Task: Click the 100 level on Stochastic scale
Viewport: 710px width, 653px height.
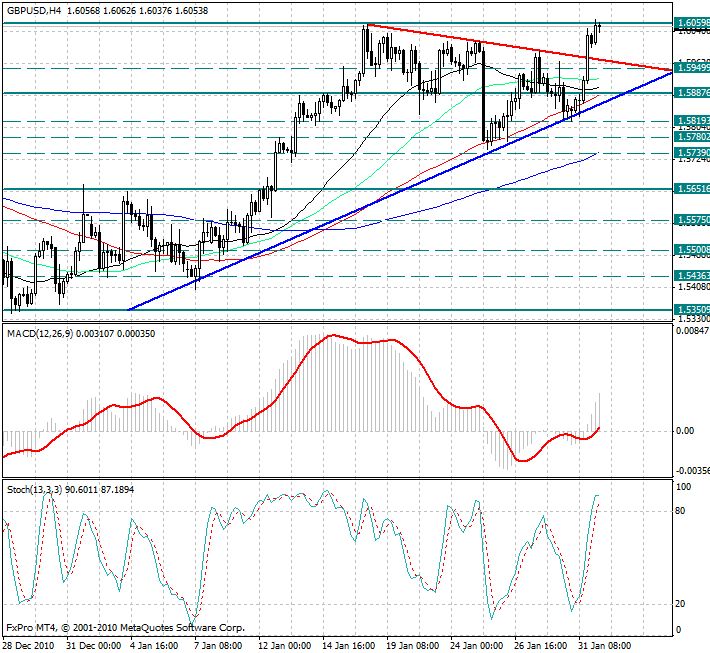Action: coord(683,487)
